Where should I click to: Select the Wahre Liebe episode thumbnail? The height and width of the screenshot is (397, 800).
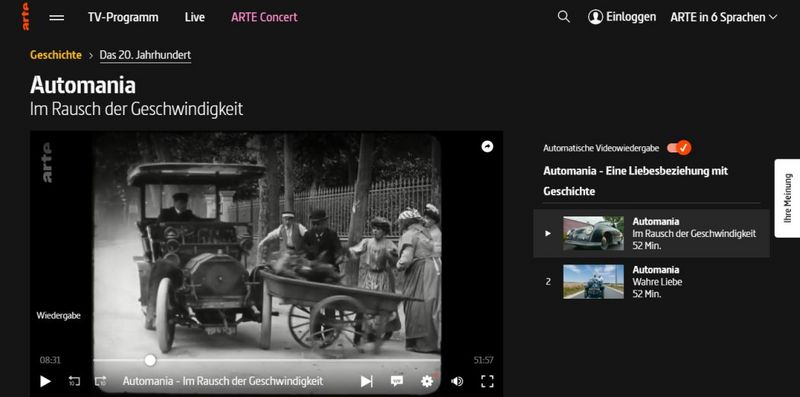point(593,281)
